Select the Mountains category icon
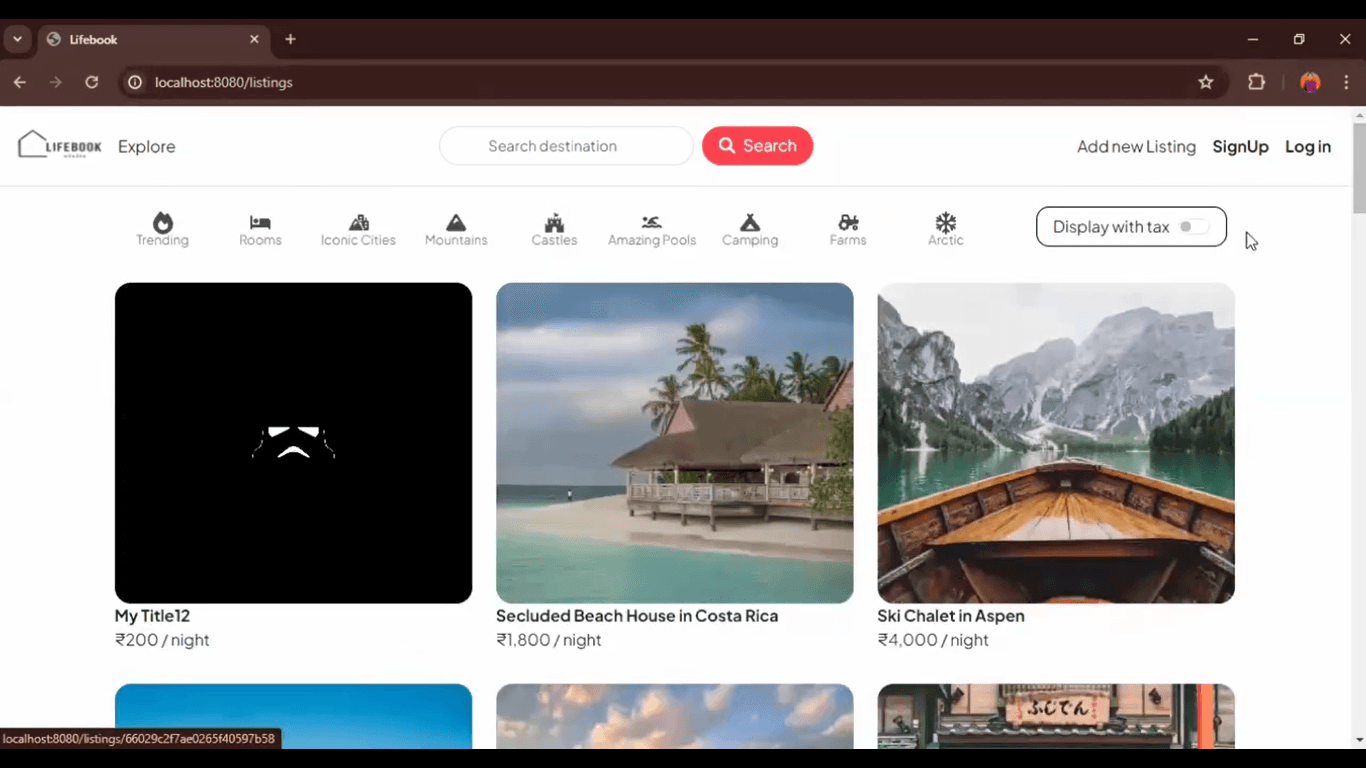 click(x=456, y=222)
